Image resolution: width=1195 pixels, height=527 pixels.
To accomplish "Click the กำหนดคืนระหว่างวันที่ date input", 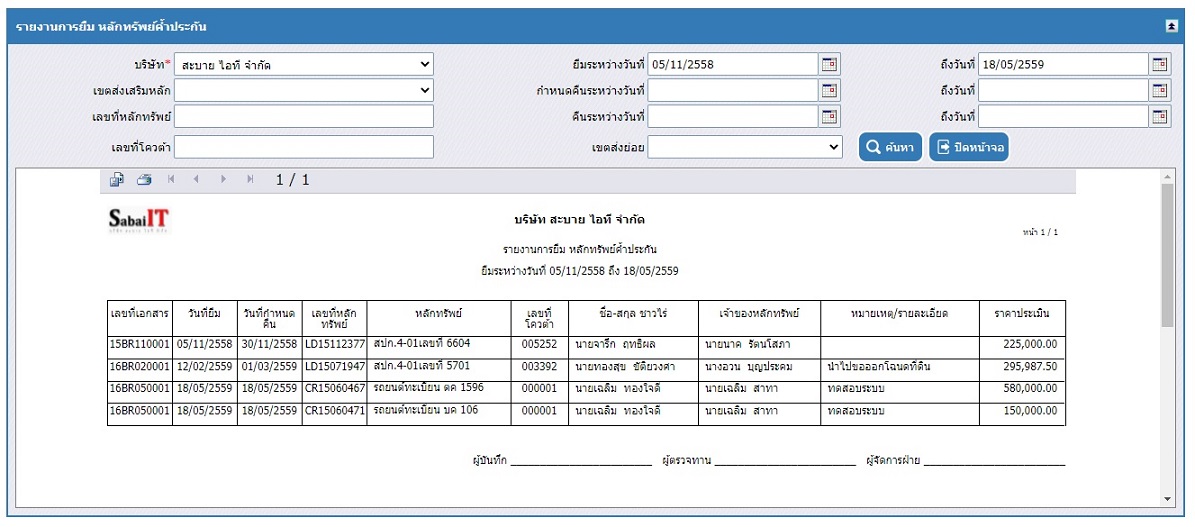I will point(732,91).
